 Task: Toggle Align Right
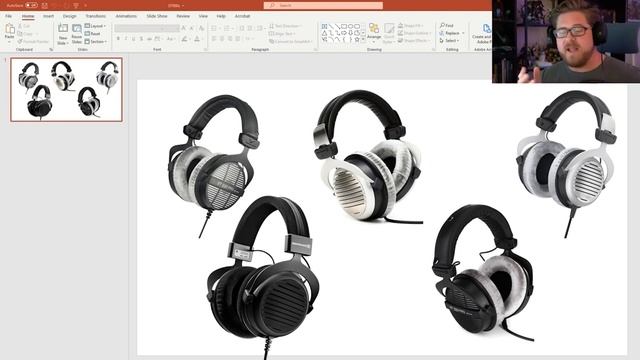click(230, 39)
